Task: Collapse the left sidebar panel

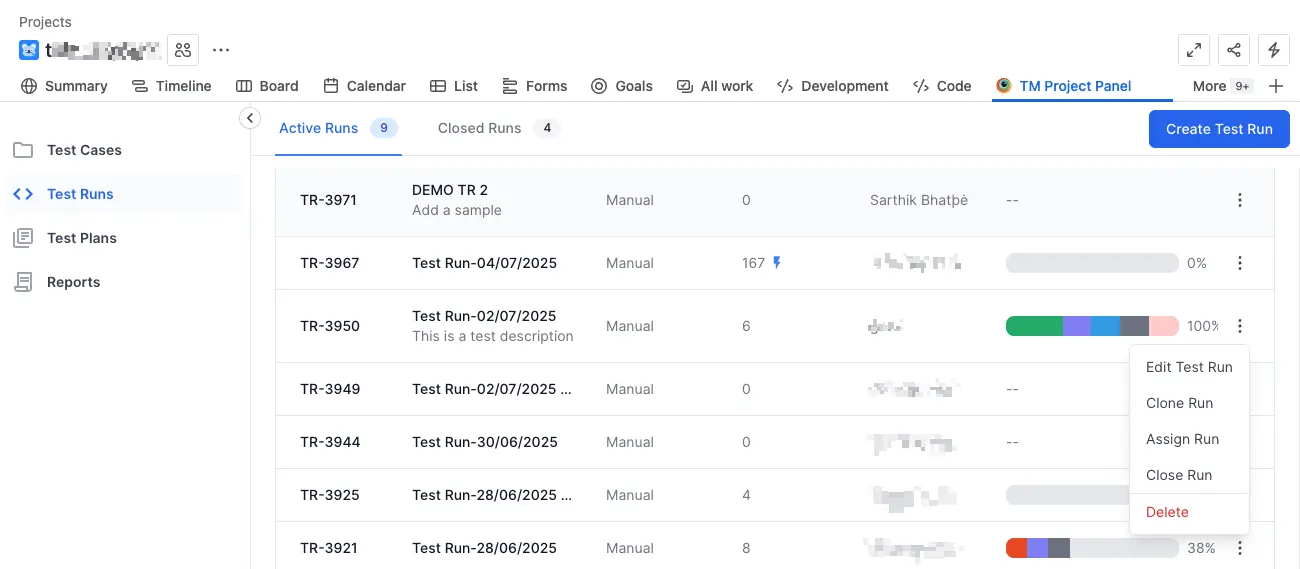Action: click(249, 119)
